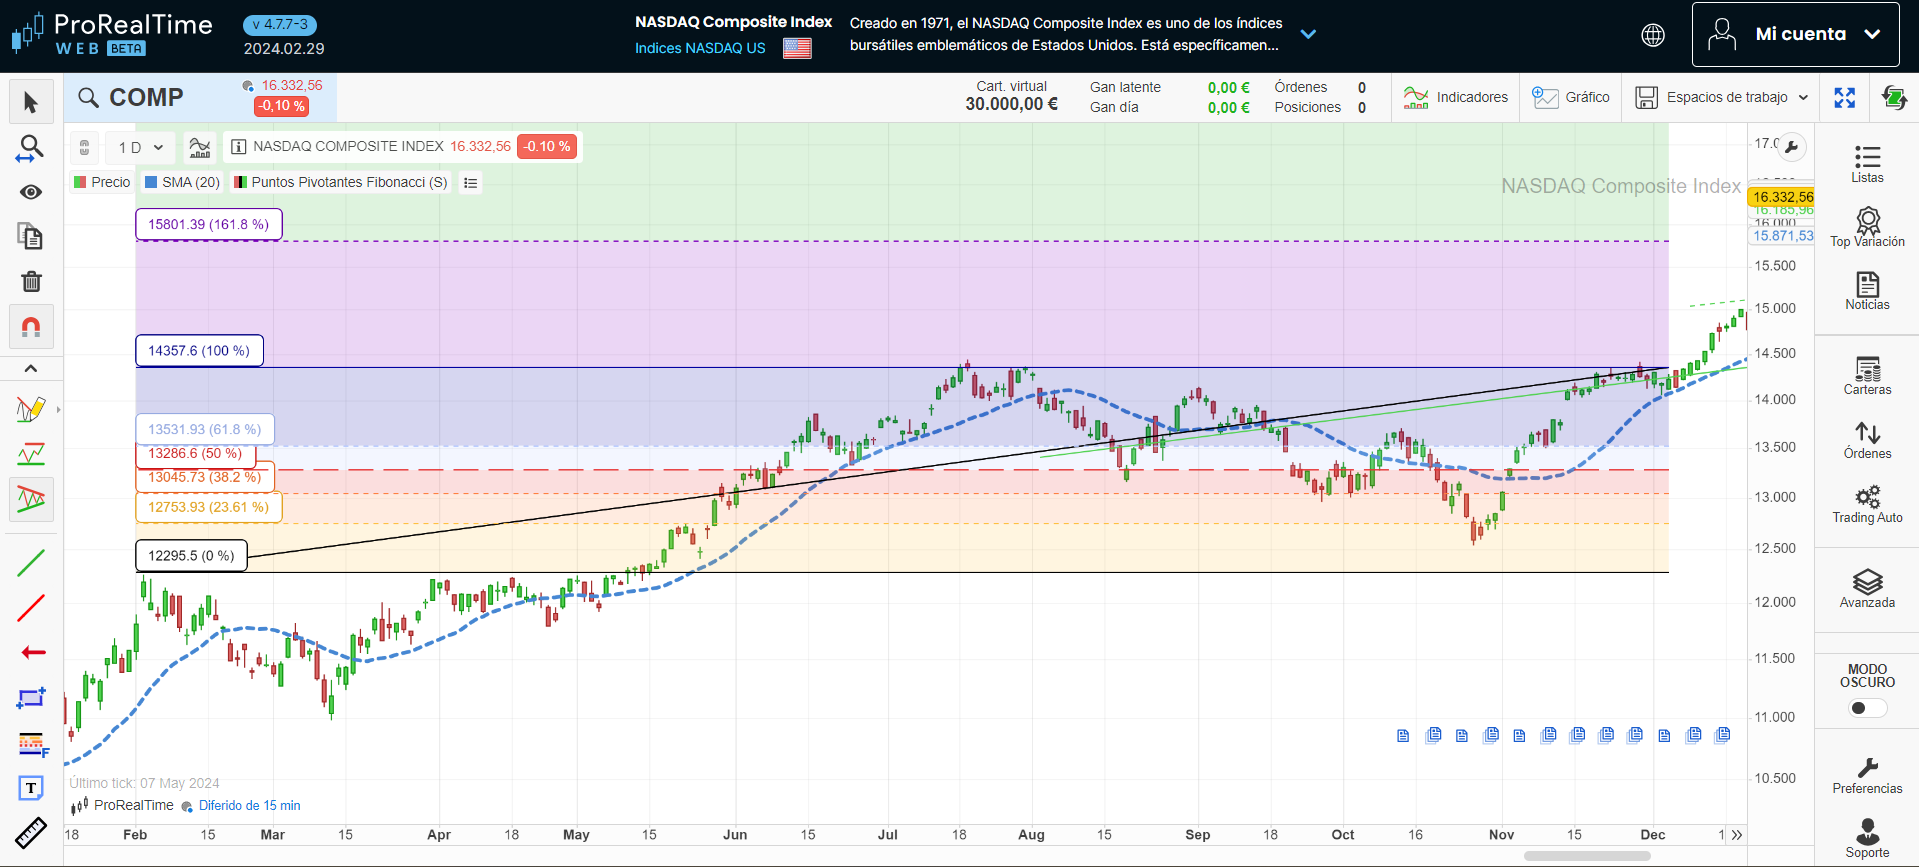
Task: Click Diferido de 15 min link
Action: pyautogui.click(x=249, y=806)
